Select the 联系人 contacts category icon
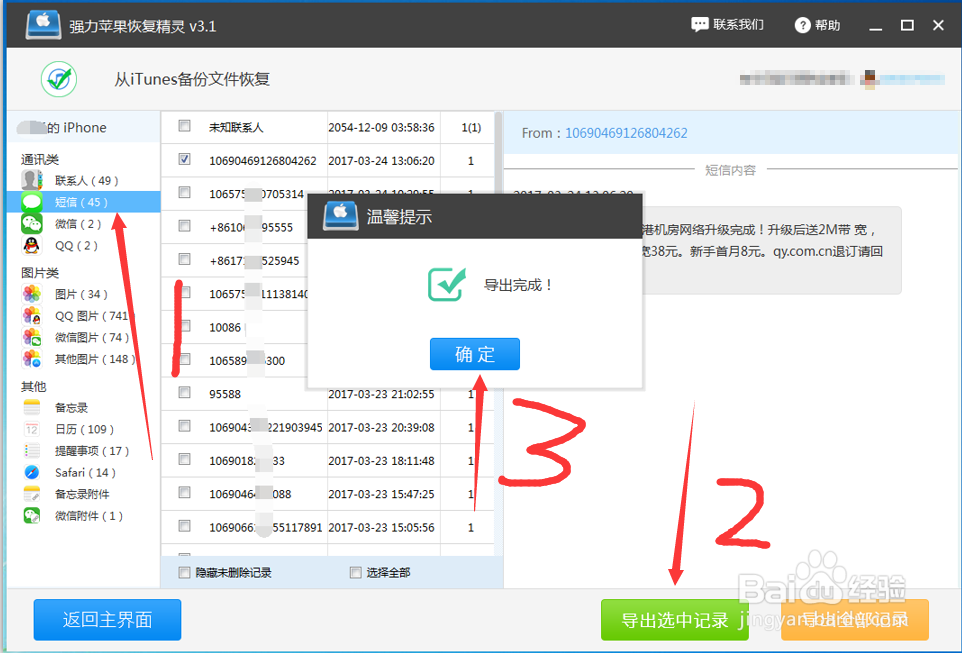Screen dimensions: 962x653 coord(30,179)
